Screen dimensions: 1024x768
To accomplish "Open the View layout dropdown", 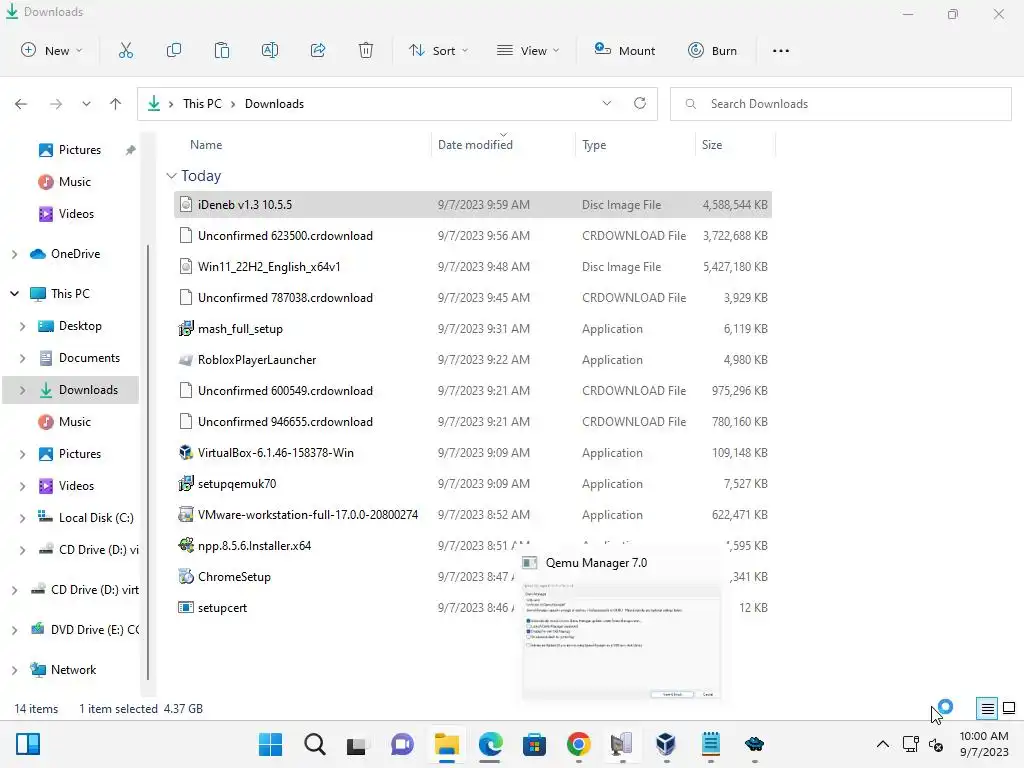I will point(528,50).
